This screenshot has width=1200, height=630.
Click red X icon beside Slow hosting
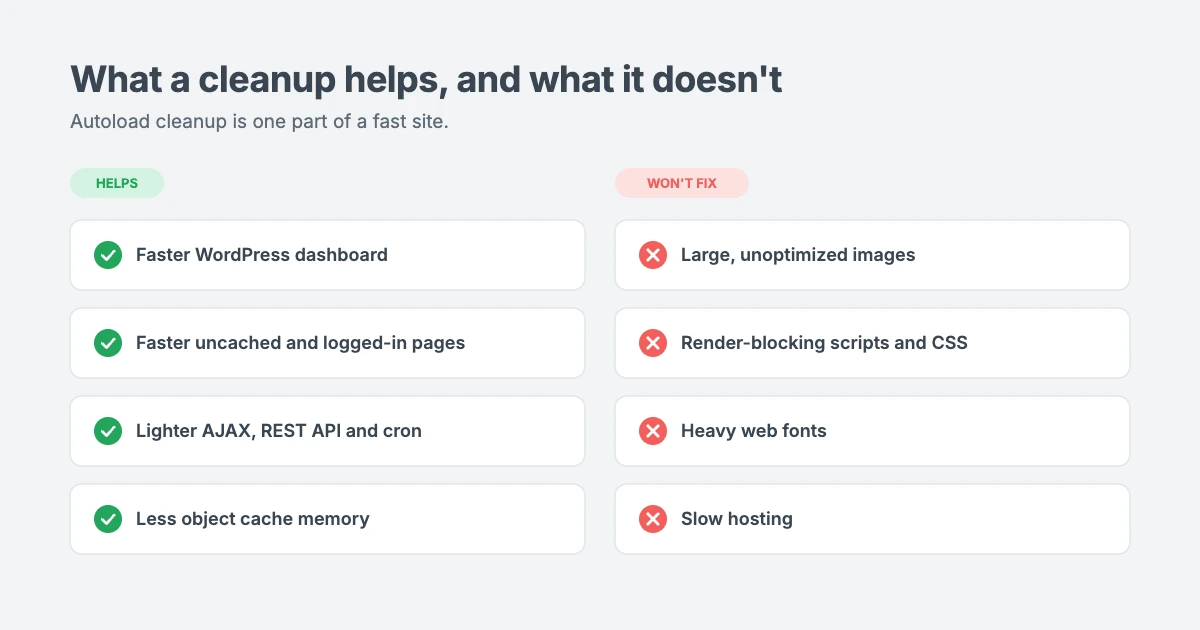tap(653, 519)
